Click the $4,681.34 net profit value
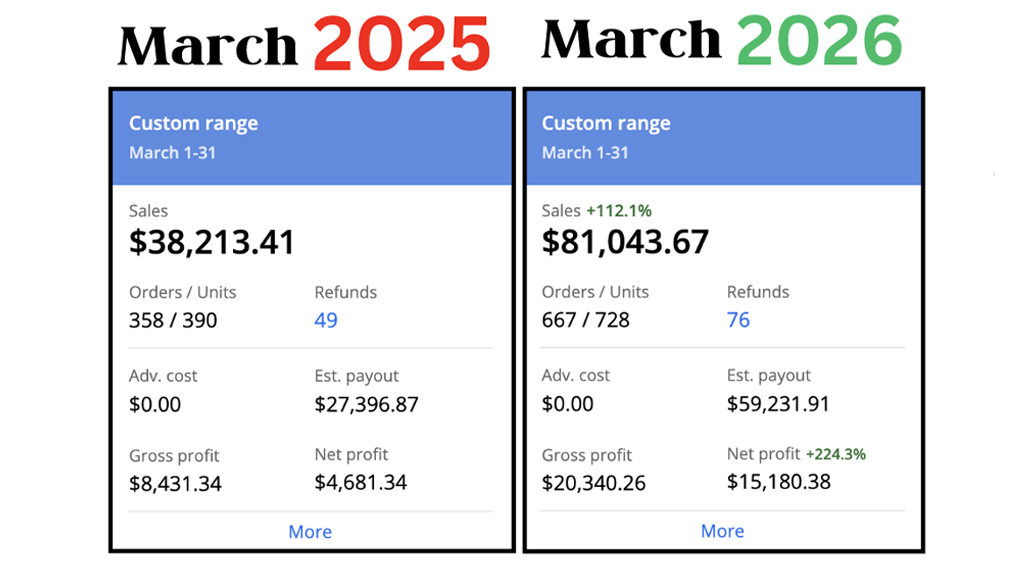This screenshot has width=1024, height=576. (360, 483)
